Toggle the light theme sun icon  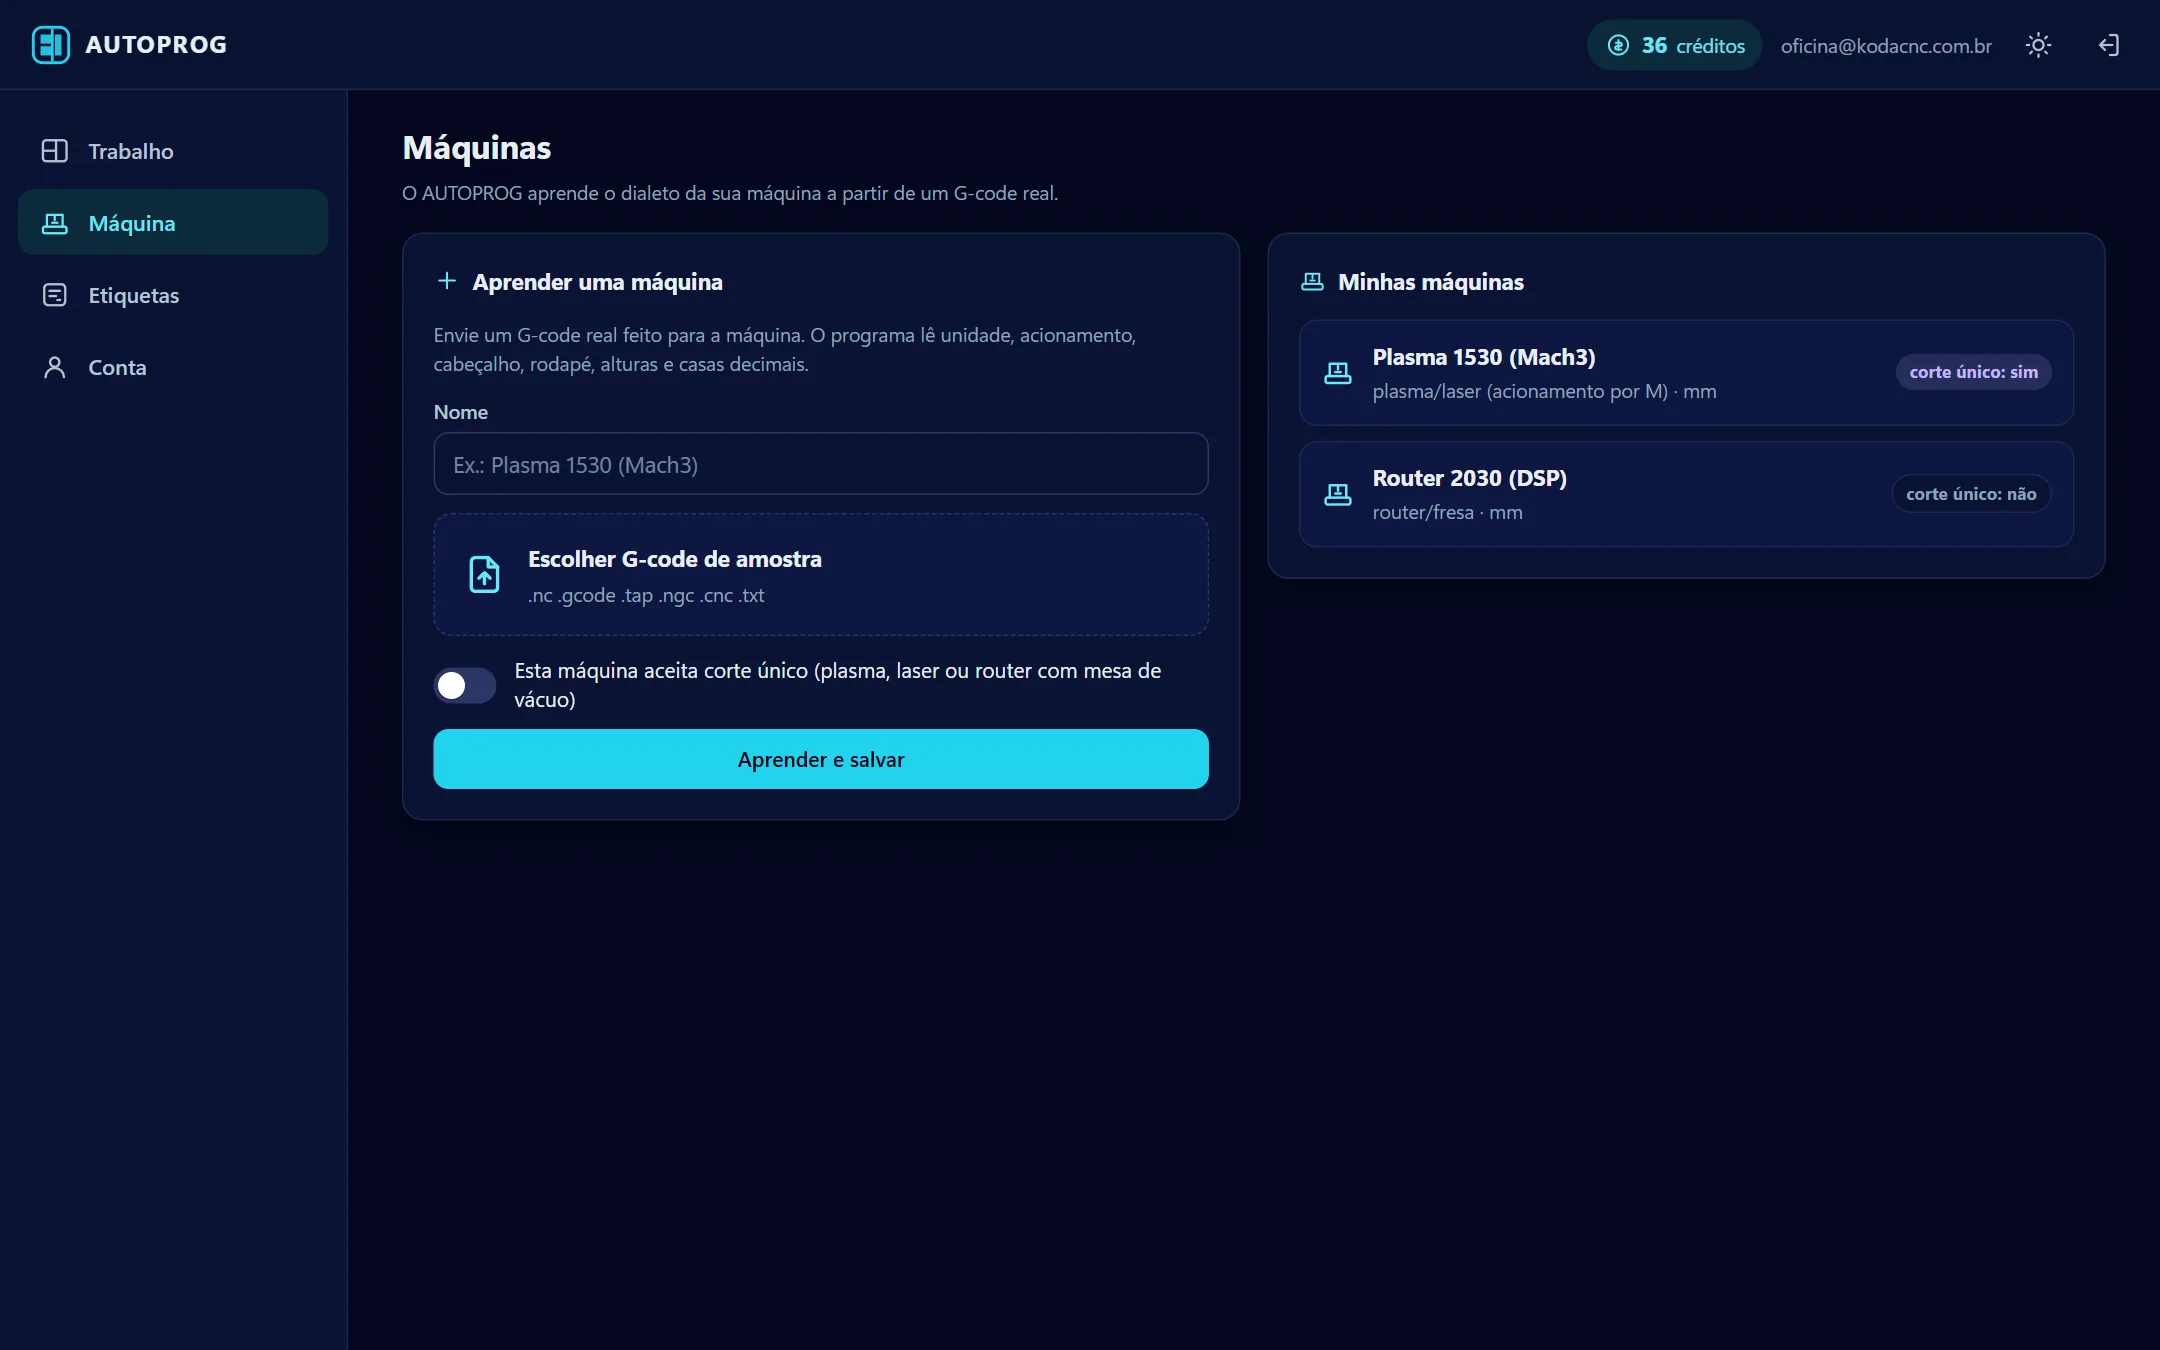pyautogui.click(x=2038, y=45)
